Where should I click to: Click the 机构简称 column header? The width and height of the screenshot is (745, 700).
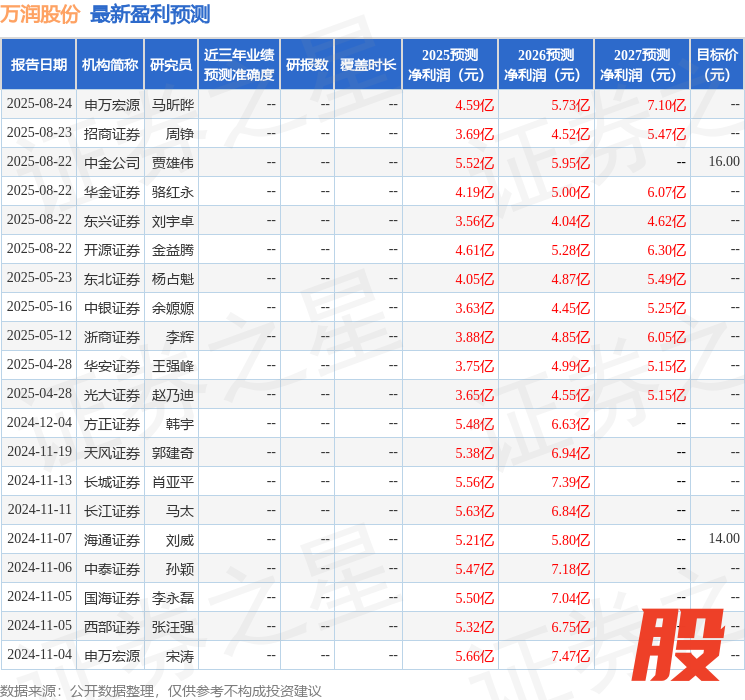110,64
